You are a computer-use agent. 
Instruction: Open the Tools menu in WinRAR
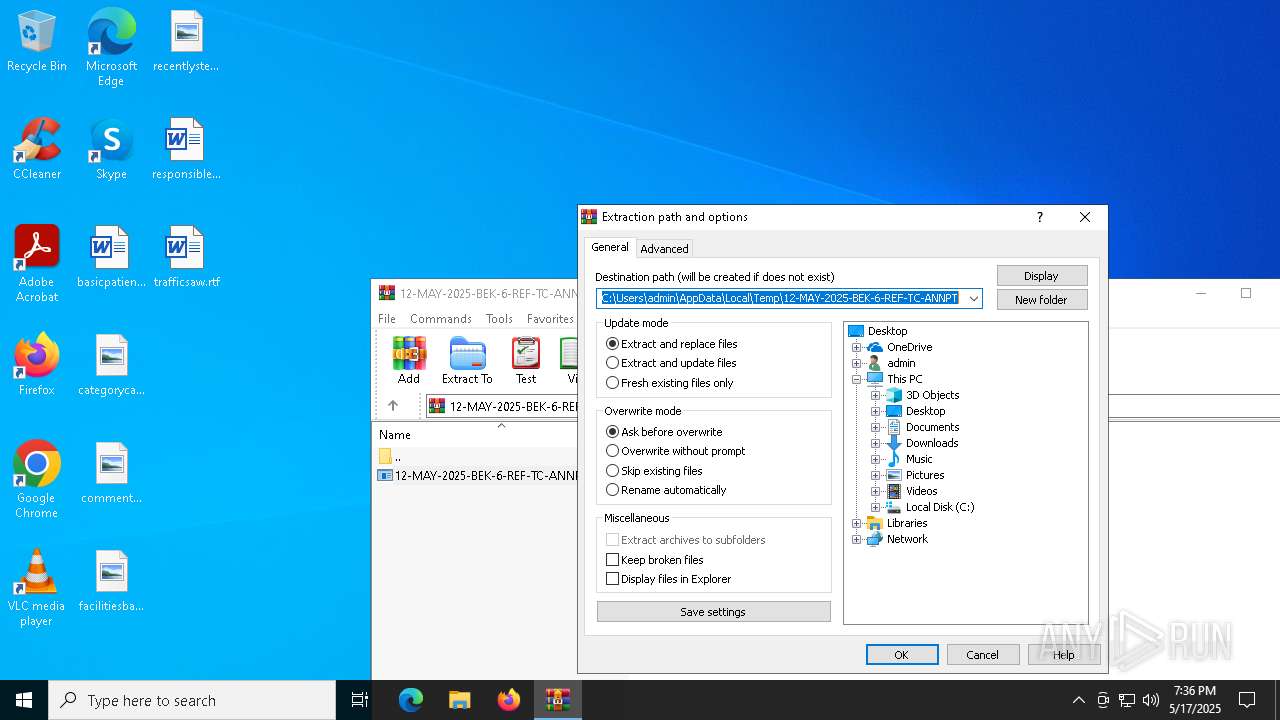pyautogui.click(x=499, y=319)
